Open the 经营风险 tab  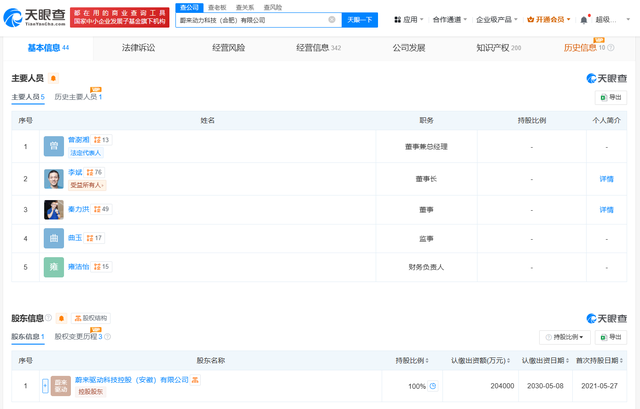click(x=229, y=48)
